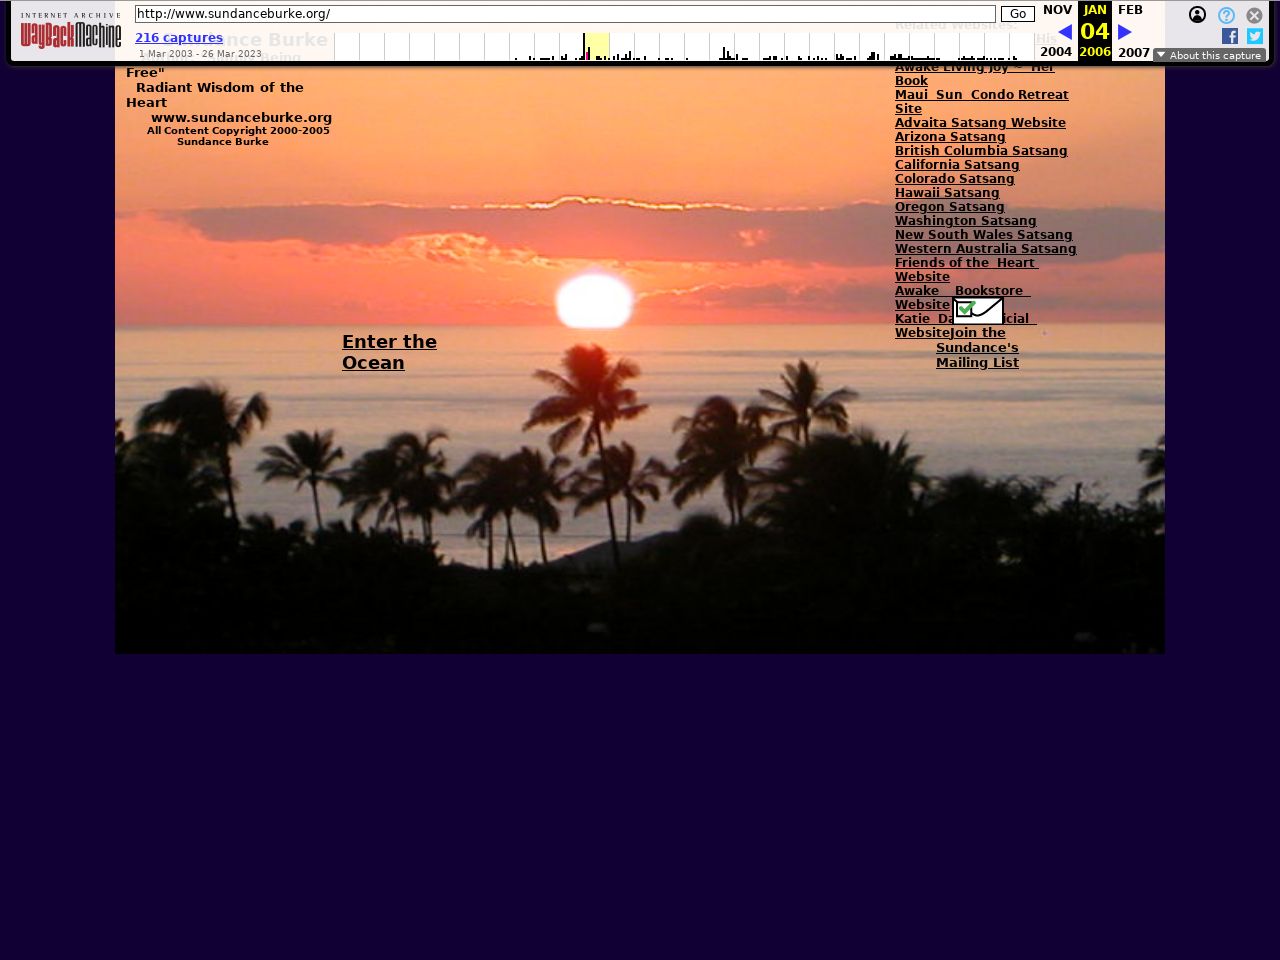Open the Hawaii Satsang link

(946, 193)
